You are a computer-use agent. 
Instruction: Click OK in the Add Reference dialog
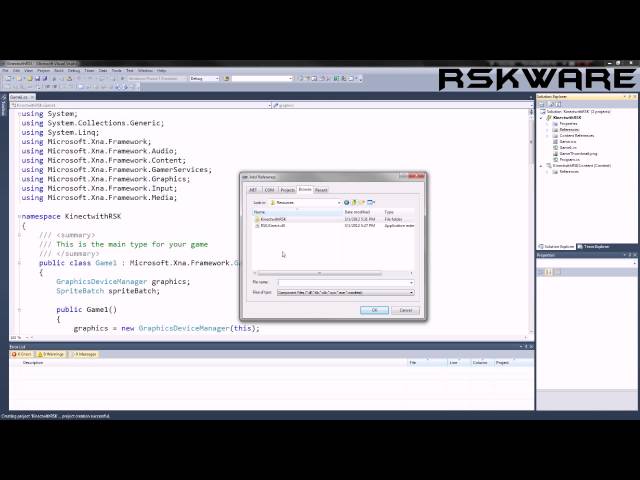374,310
